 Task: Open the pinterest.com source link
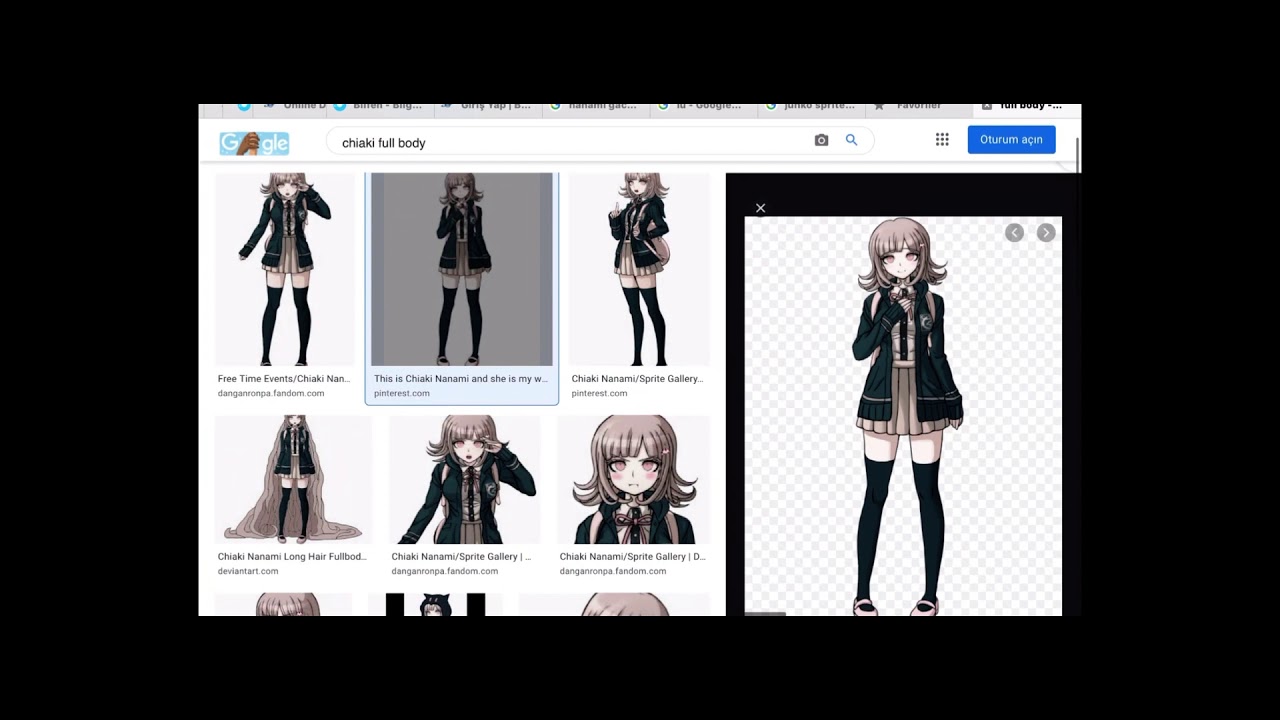[x=402, y=393]
